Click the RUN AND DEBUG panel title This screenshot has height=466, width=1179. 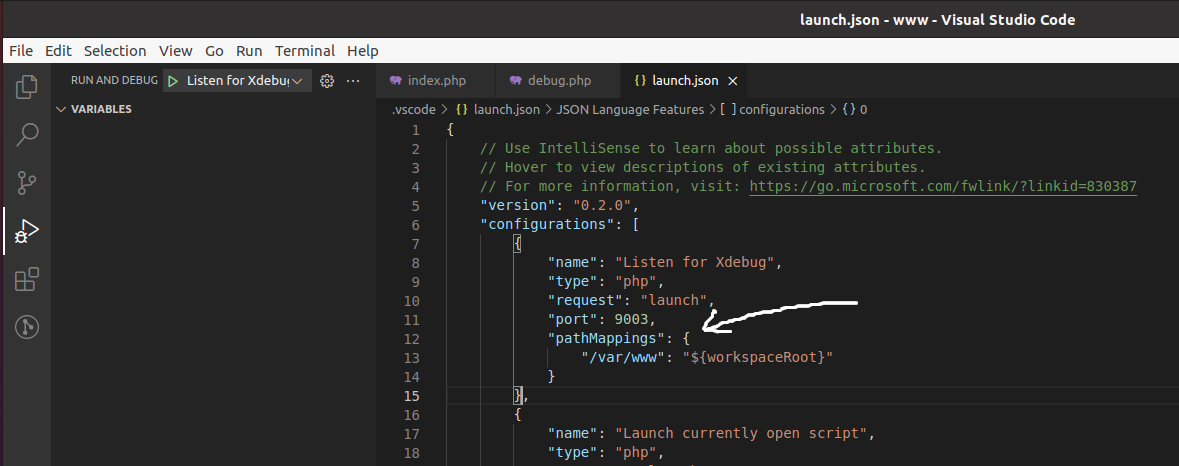114,80
